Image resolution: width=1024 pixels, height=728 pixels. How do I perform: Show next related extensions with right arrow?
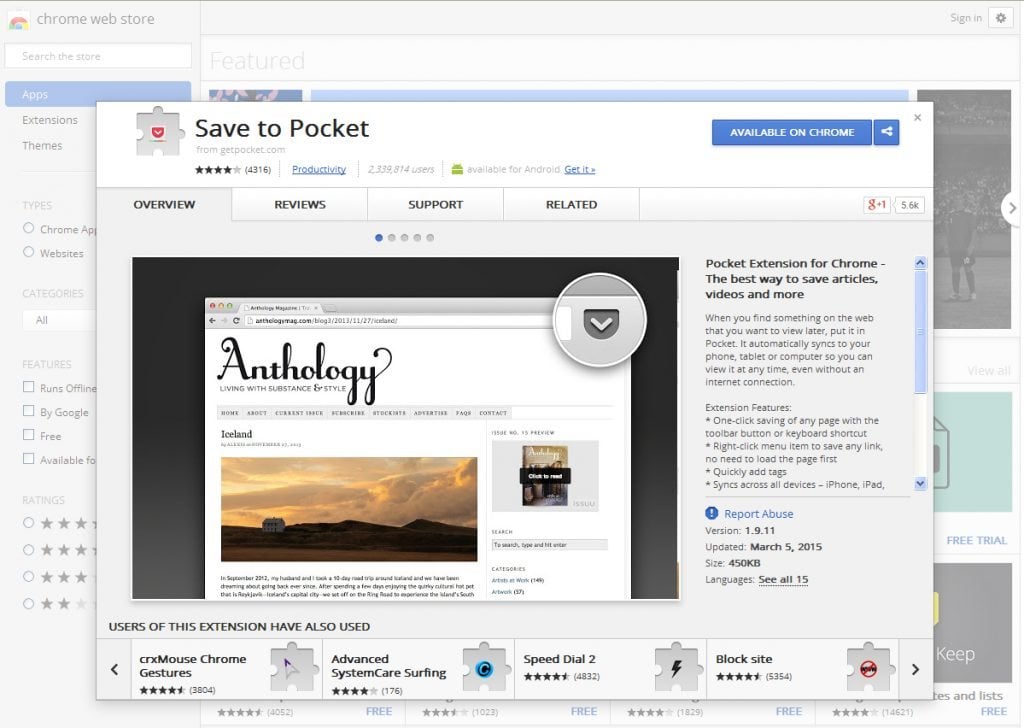tap(916, 669)
